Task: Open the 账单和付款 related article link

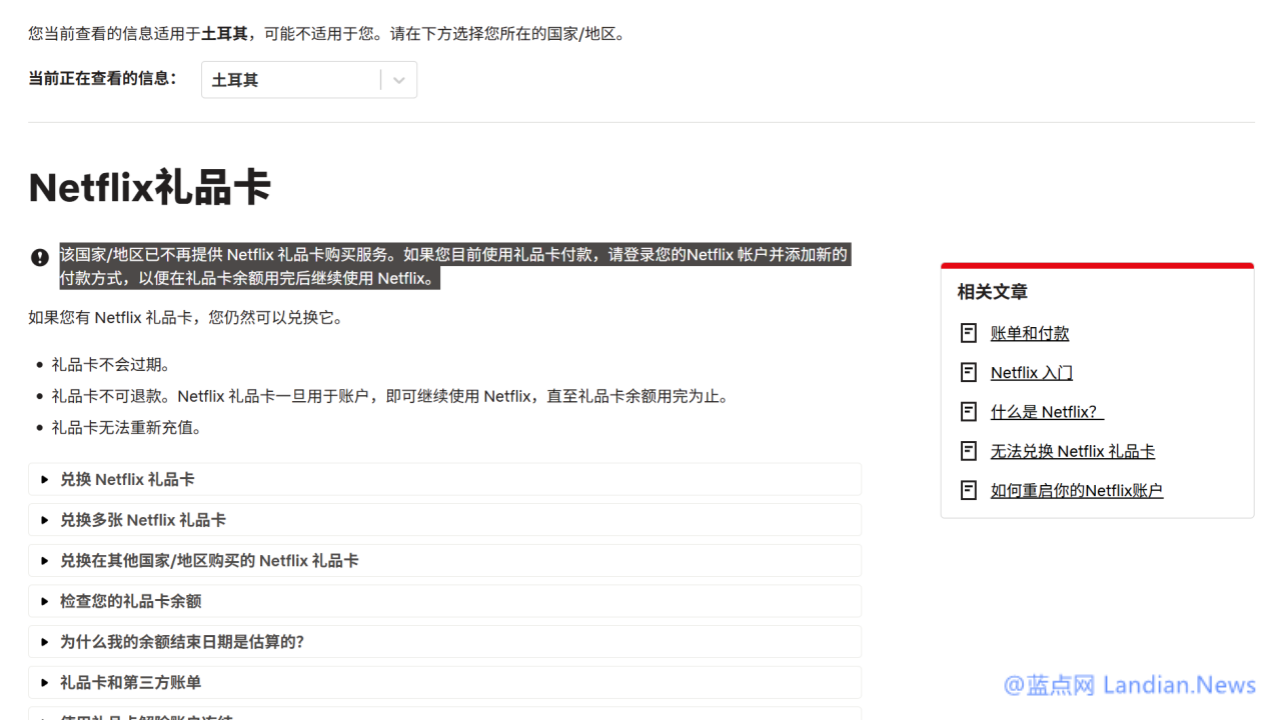Action: click(1030, 333)
